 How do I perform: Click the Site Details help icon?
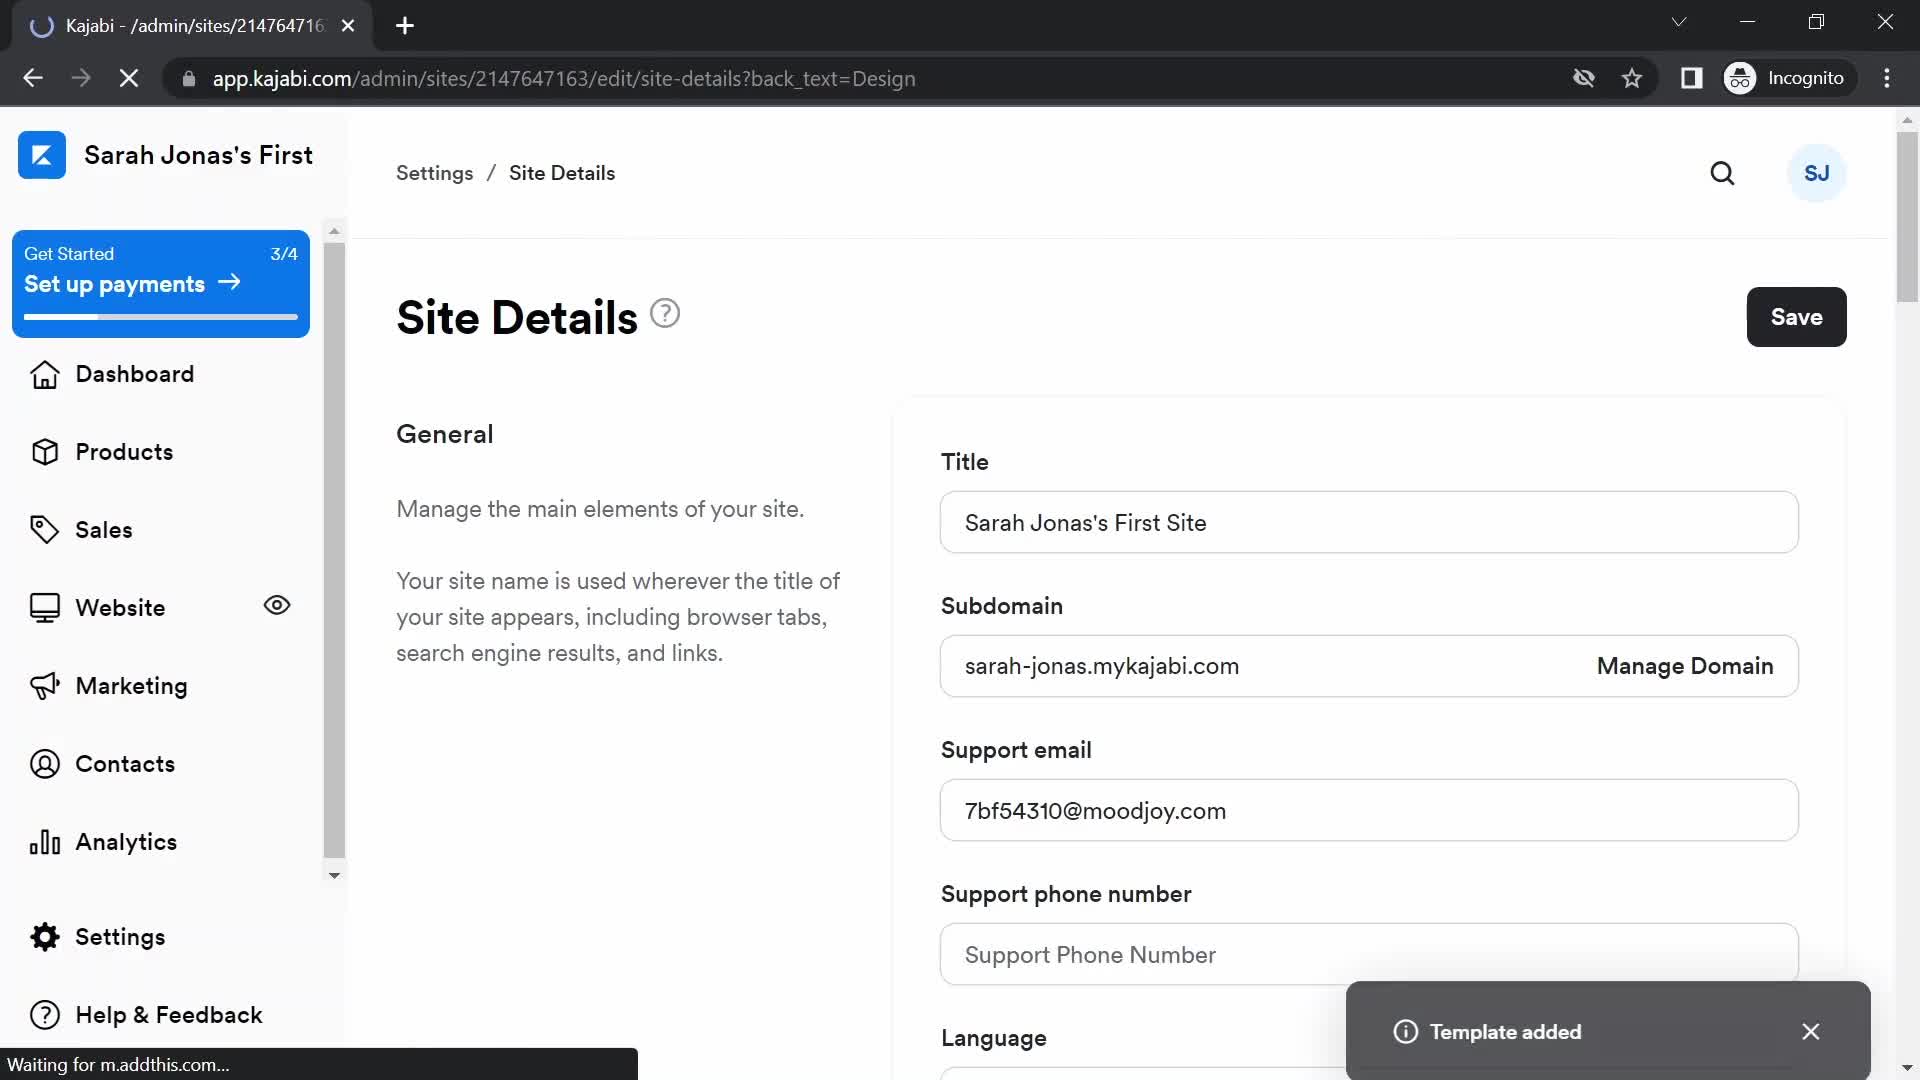(665, 314)
